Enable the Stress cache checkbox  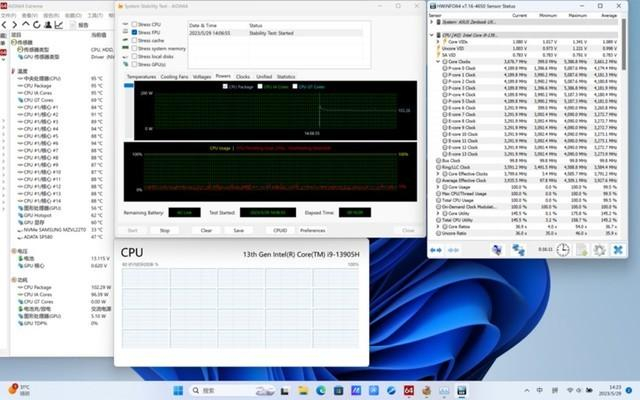(x=134, y=40)
